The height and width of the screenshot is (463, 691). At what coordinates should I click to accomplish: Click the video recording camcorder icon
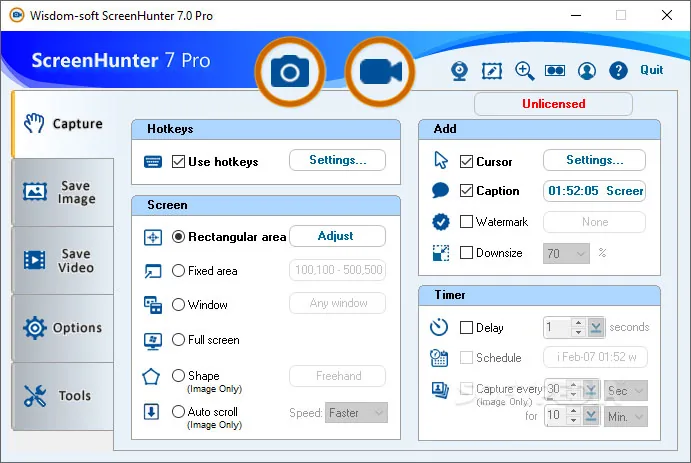(x=380, y=71)
